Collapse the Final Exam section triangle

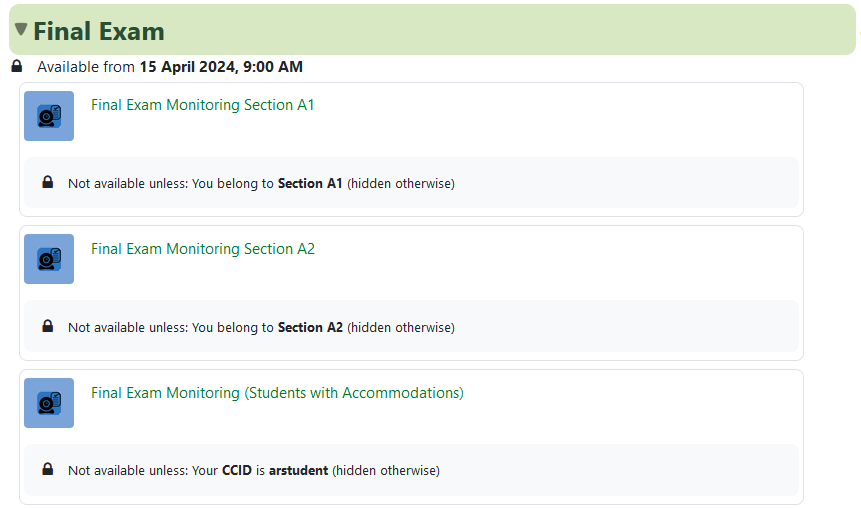(21, 30)
